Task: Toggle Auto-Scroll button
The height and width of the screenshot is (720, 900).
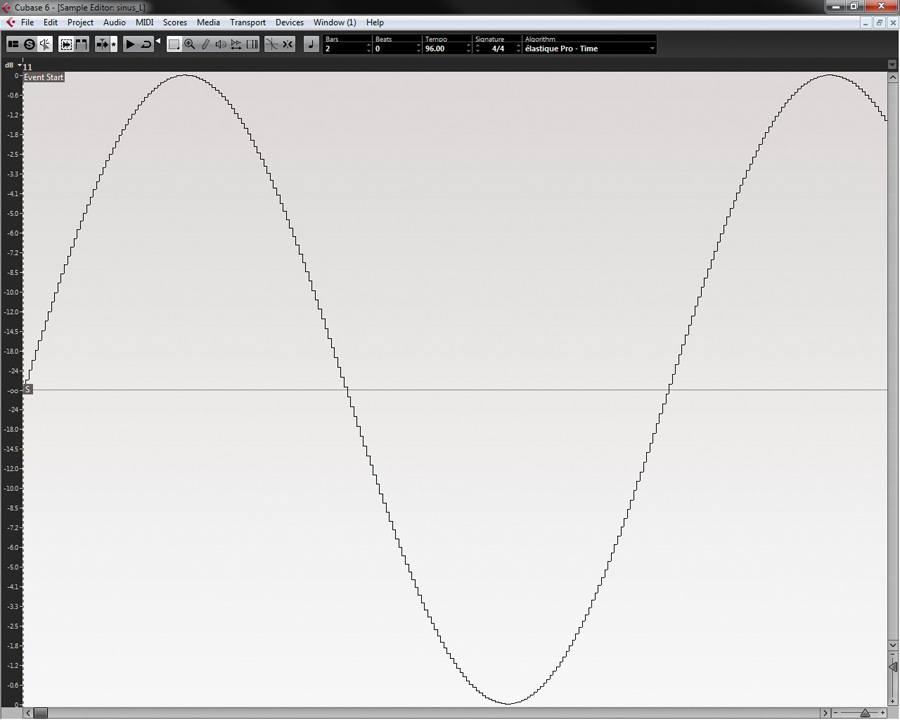Action: 102,44
